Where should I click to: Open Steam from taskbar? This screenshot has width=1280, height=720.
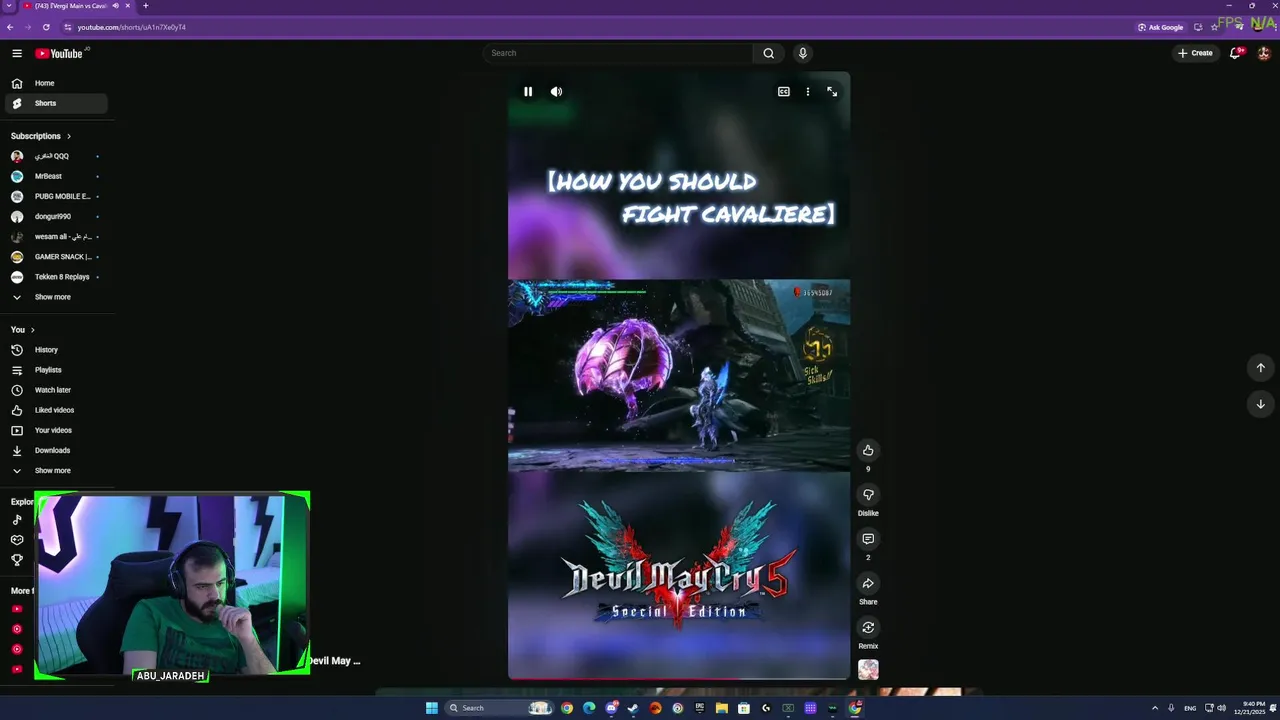click(633, 708)
